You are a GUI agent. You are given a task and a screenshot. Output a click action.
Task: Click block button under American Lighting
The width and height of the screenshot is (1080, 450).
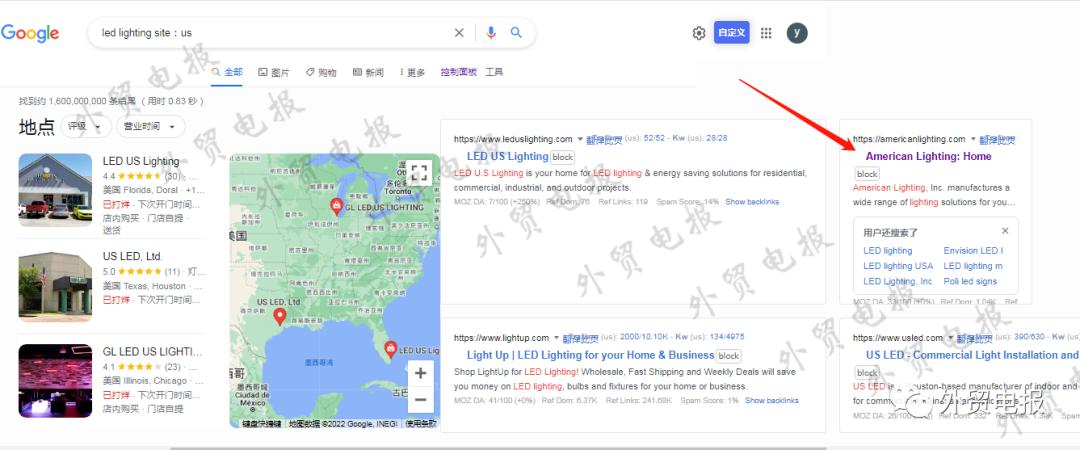pos(867,174)
